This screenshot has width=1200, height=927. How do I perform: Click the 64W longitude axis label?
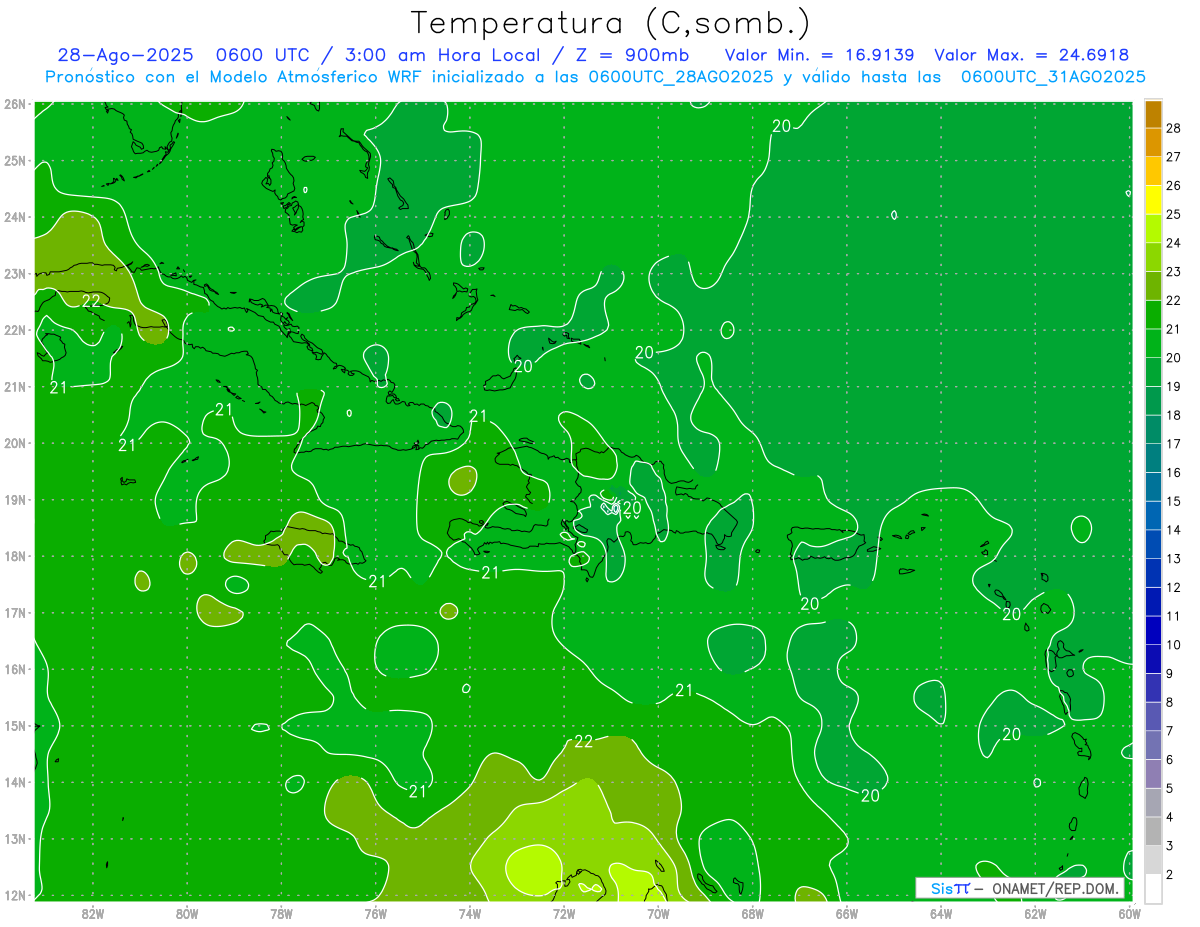tap(941, 913)
